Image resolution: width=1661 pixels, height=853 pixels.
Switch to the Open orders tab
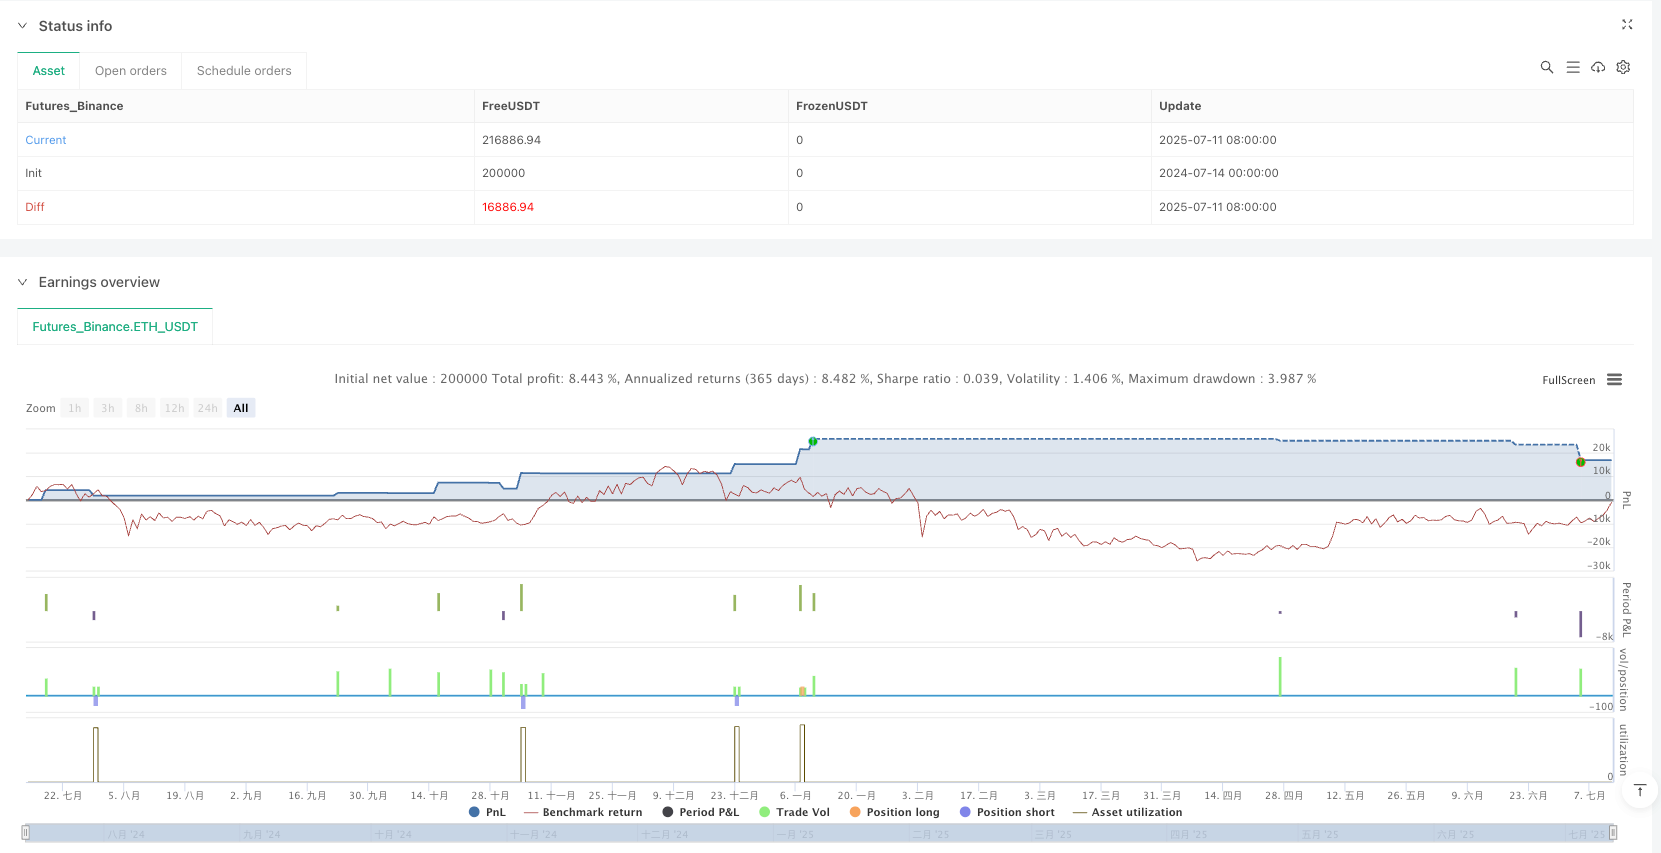(x=131, y=71)
